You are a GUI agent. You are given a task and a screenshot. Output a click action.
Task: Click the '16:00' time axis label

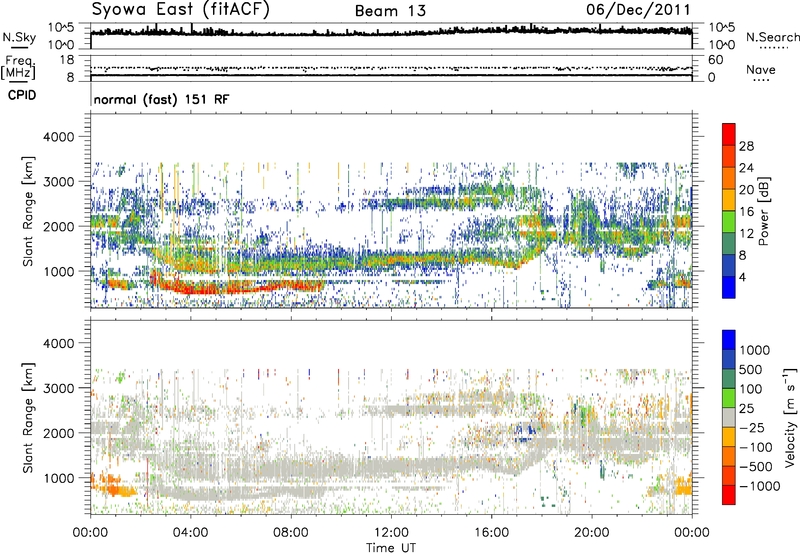coord(491,533)
